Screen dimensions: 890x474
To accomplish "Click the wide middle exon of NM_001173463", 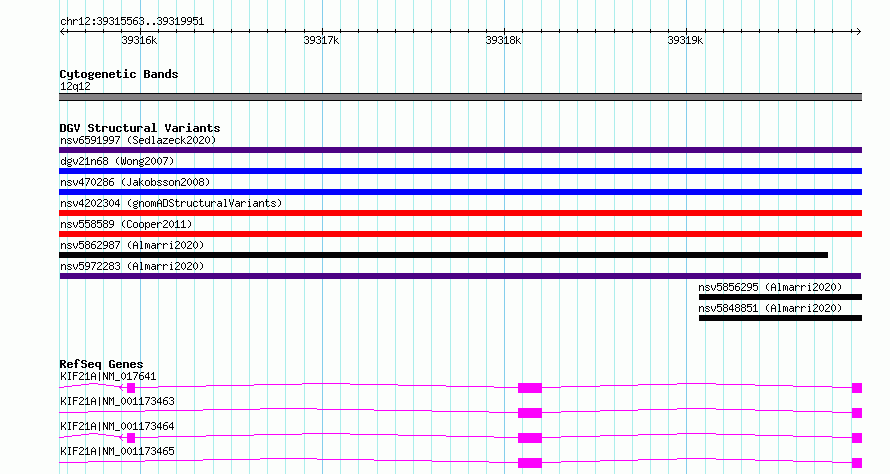I will coord(530,413).
